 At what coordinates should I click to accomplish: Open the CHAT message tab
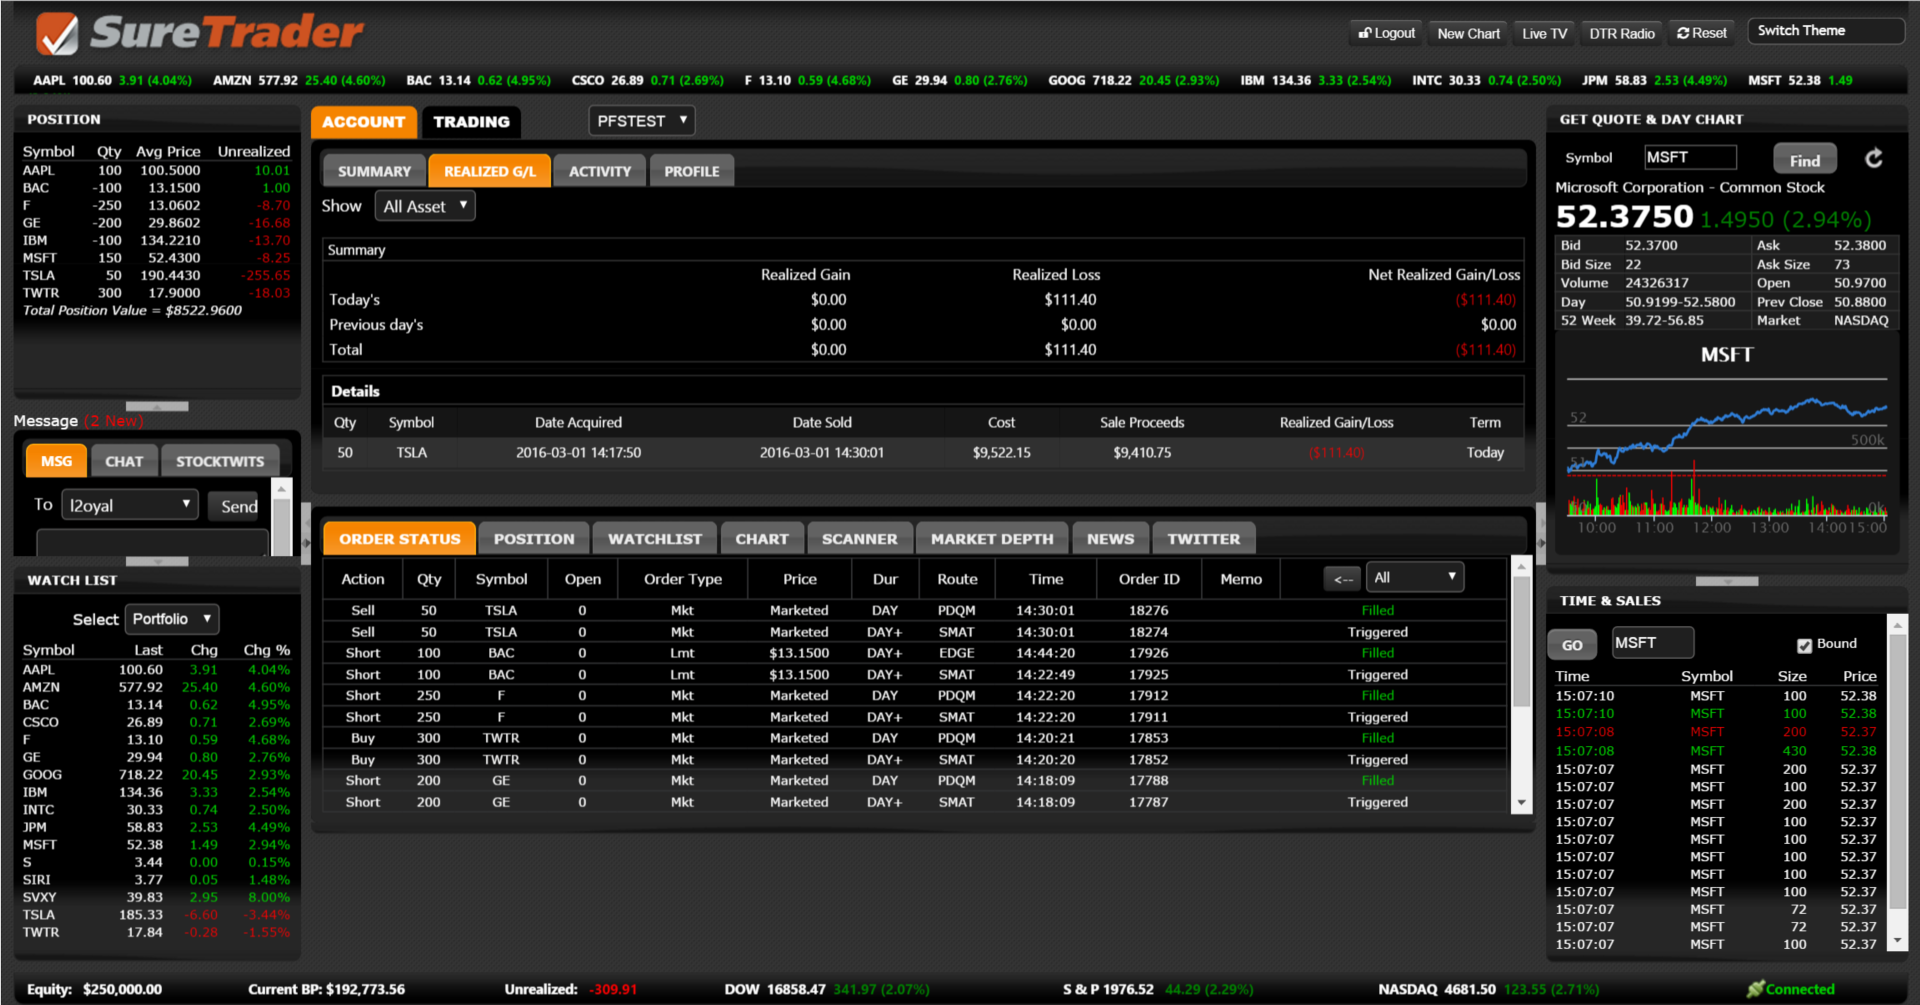[x=124, y=461]
